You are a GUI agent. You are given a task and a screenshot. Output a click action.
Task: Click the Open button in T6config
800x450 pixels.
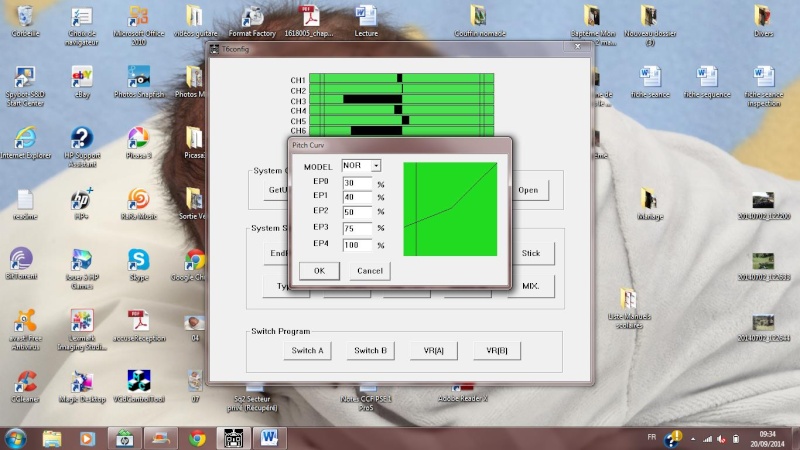(x=529, y=190)
